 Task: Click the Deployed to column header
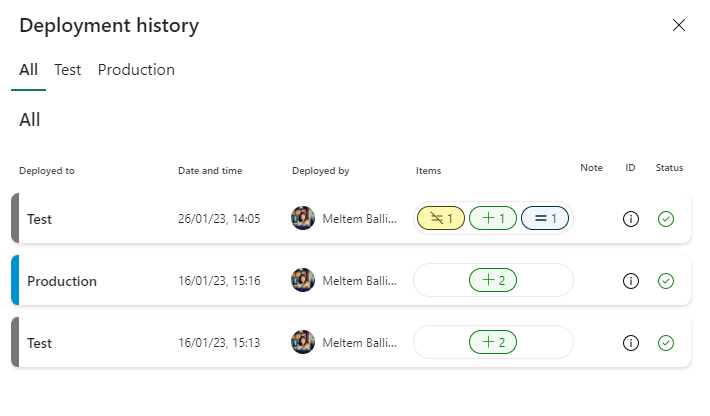coord(47,171)
